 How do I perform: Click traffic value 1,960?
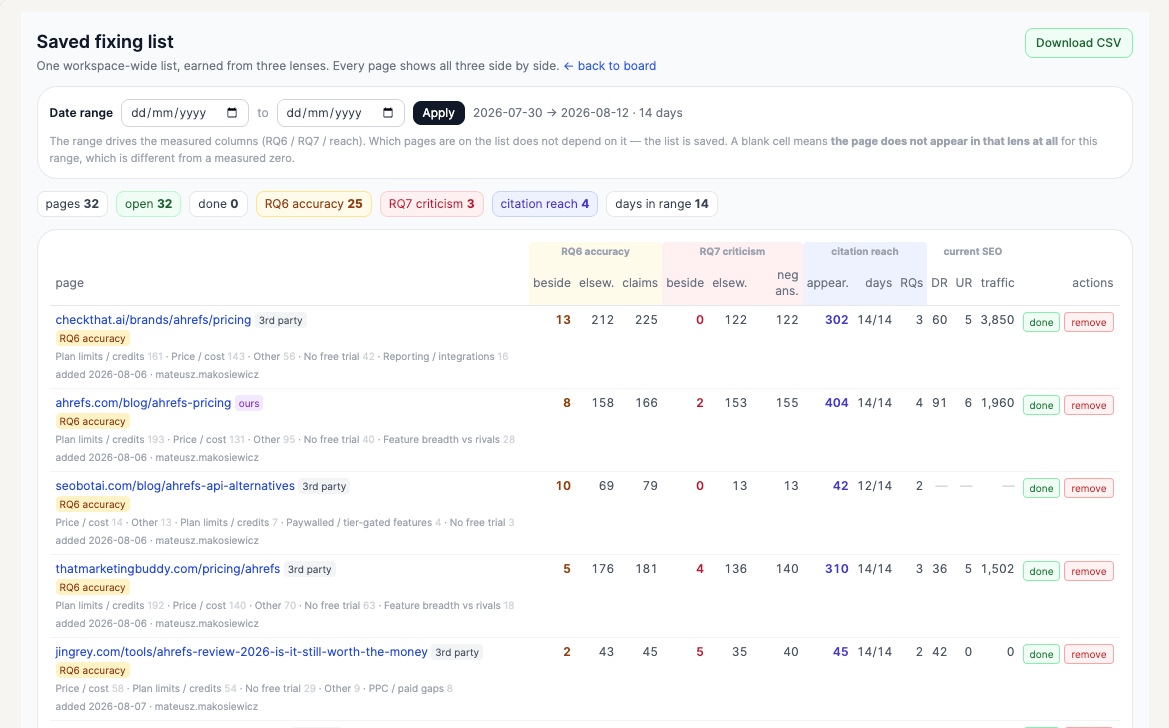(998, 402)
